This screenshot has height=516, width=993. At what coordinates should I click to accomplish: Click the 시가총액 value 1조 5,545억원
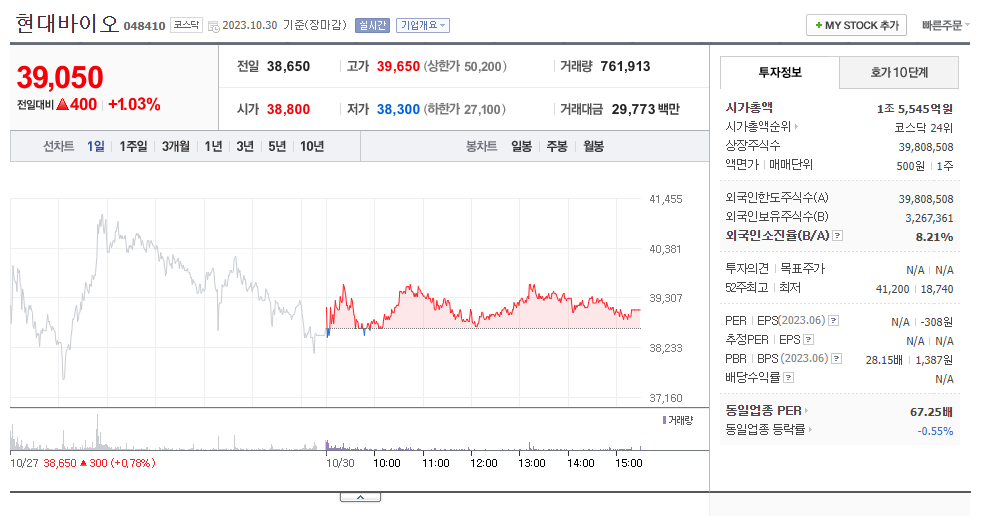(x=914, y=109)
